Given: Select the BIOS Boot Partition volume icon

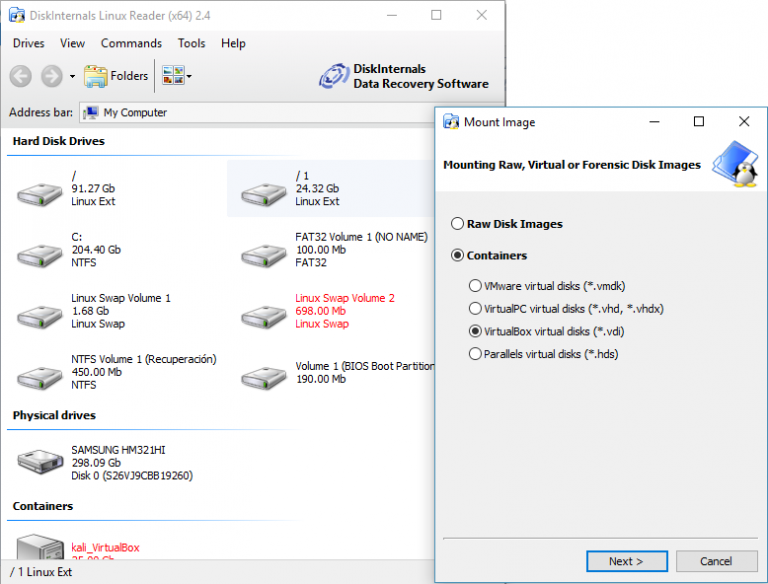Looking at the screenshot, I should pos(264,378).
